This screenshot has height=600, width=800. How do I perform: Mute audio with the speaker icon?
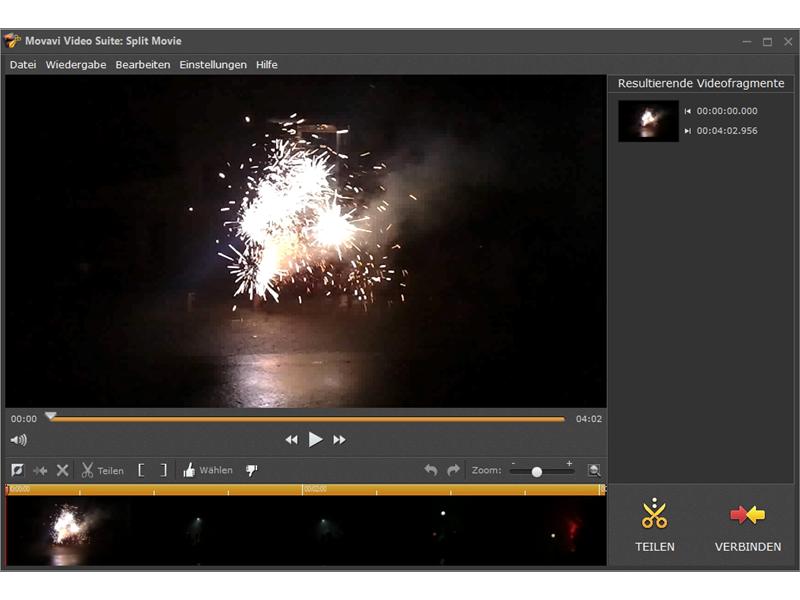pos(18,440)
